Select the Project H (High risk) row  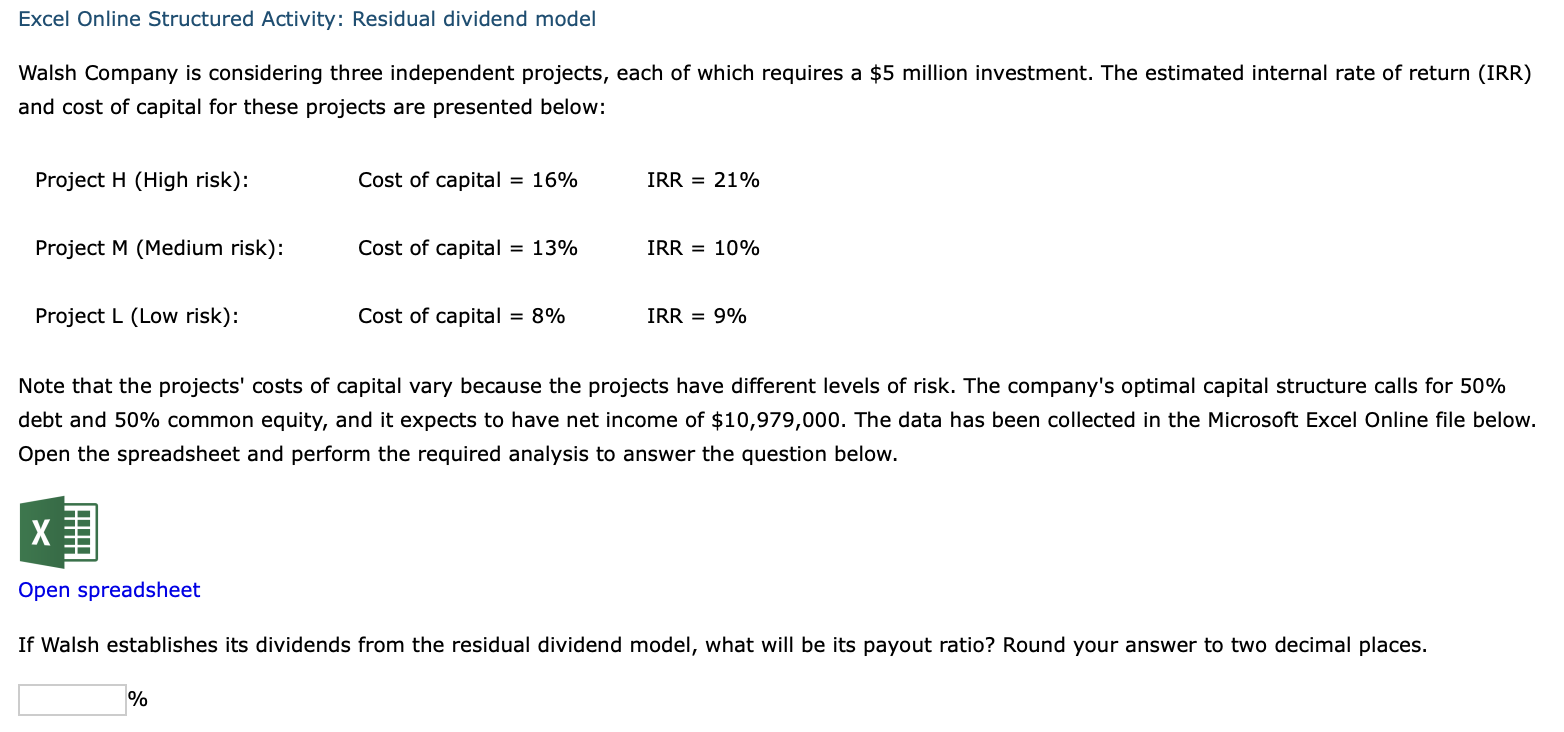[141, 180]
